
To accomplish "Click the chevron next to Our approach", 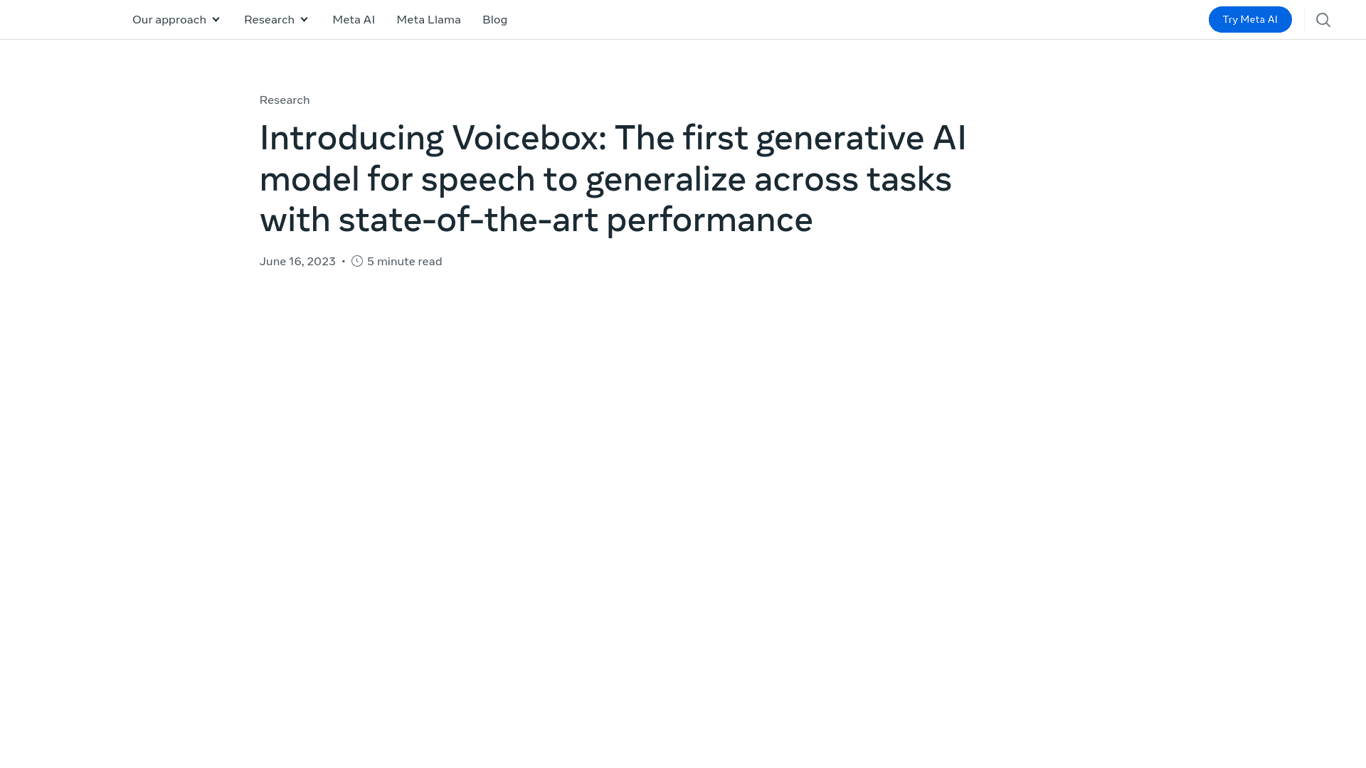I will tap(215, 19).
